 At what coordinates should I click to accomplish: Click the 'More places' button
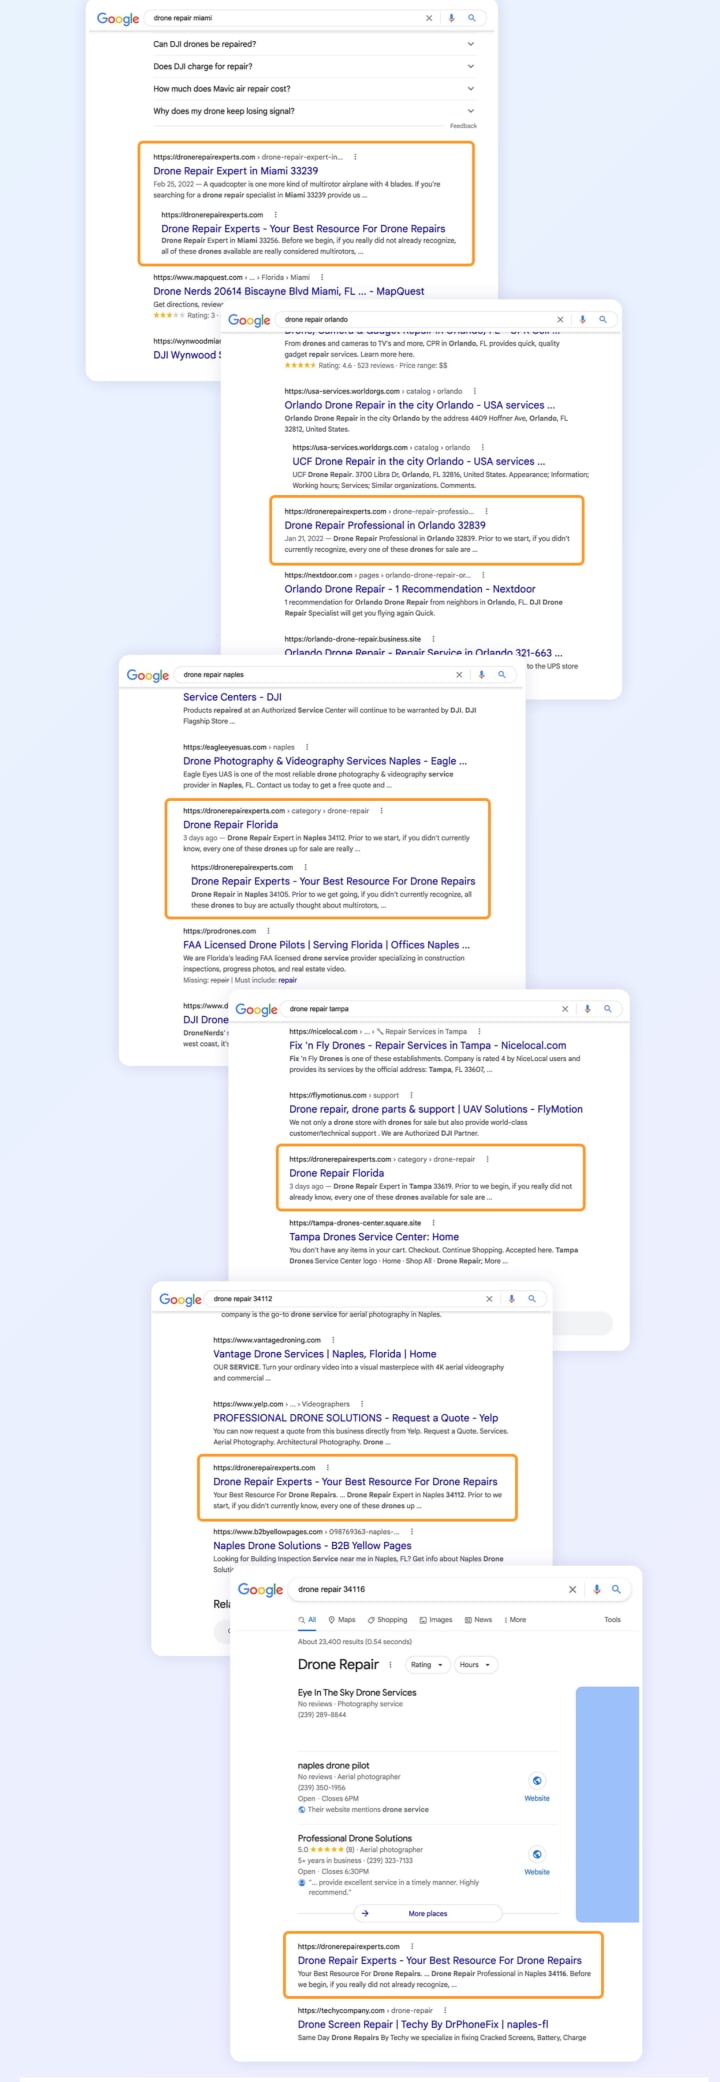click(x=428, y=1913)
